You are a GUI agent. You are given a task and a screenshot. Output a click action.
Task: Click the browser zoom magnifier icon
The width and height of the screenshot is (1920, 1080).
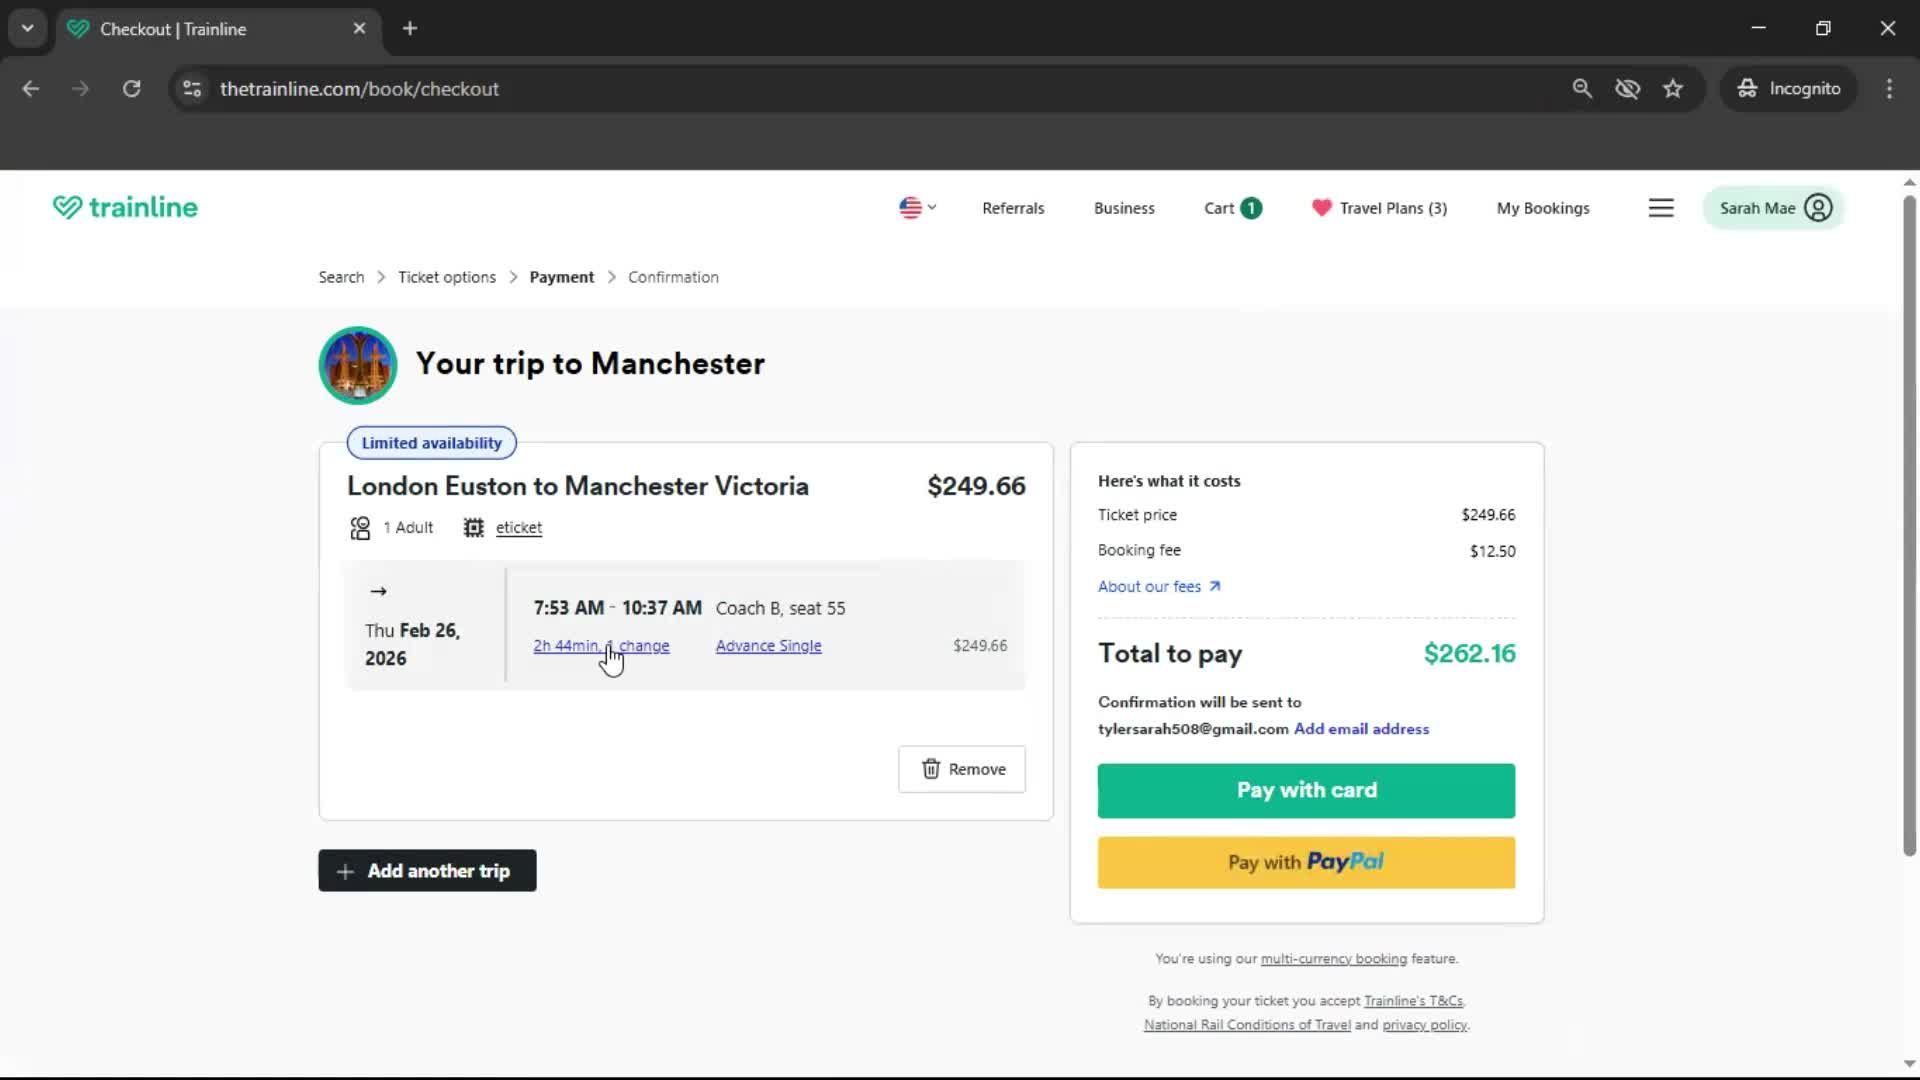[x=1582, y=89]
